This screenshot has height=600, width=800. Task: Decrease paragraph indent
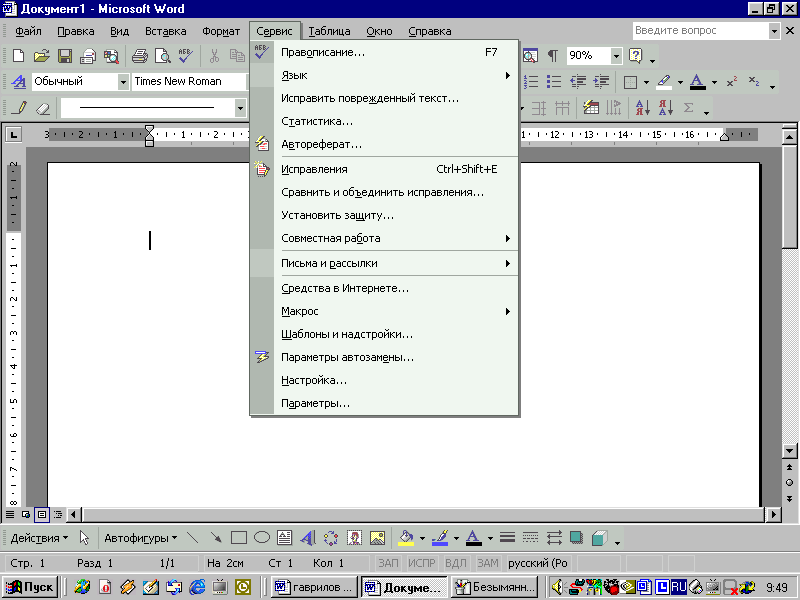[x=578, y=82]
